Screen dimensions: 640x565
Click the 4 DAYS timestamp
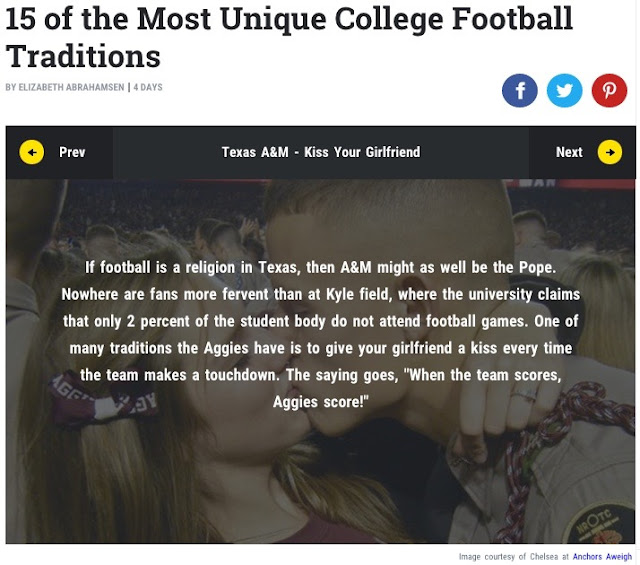[146, 88]
